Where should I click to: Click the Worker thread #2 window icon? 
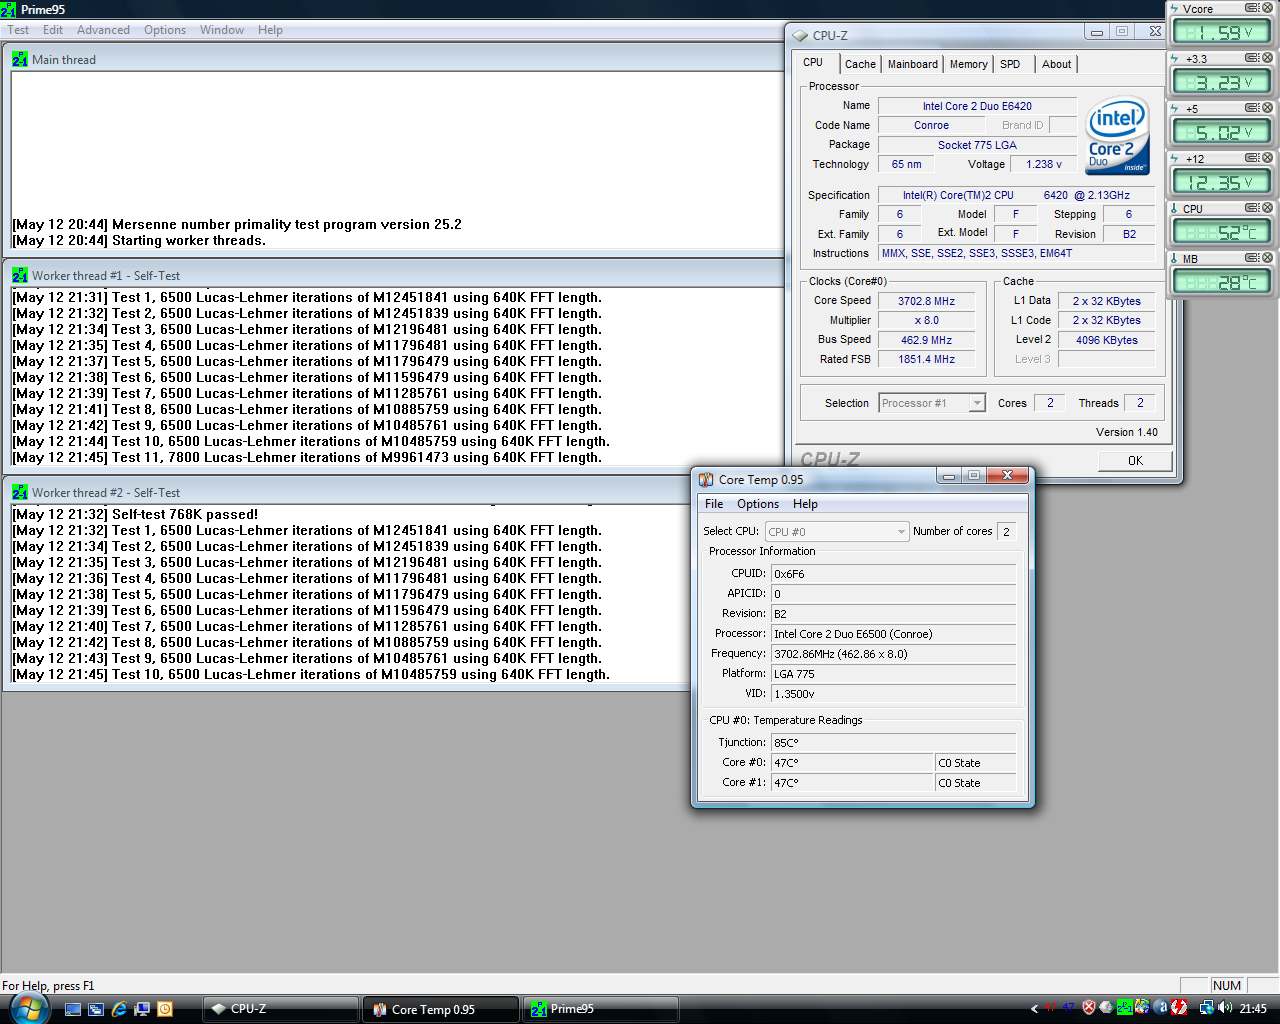tap(20, 492)
